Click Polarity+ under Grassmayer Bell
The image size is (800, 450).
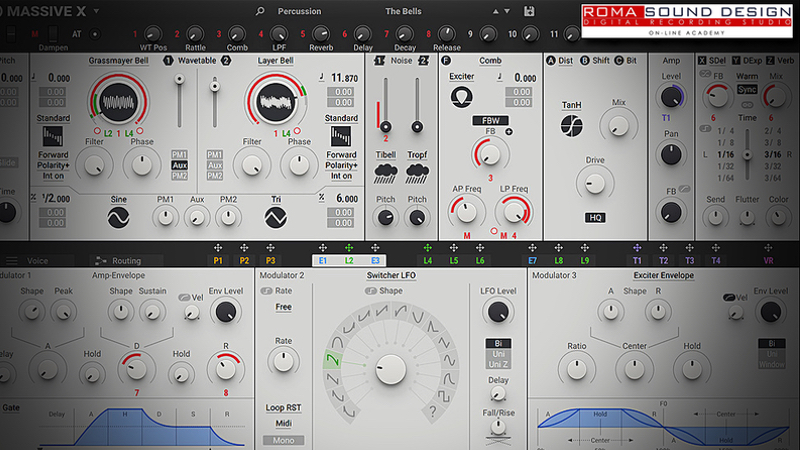[53, 165]
